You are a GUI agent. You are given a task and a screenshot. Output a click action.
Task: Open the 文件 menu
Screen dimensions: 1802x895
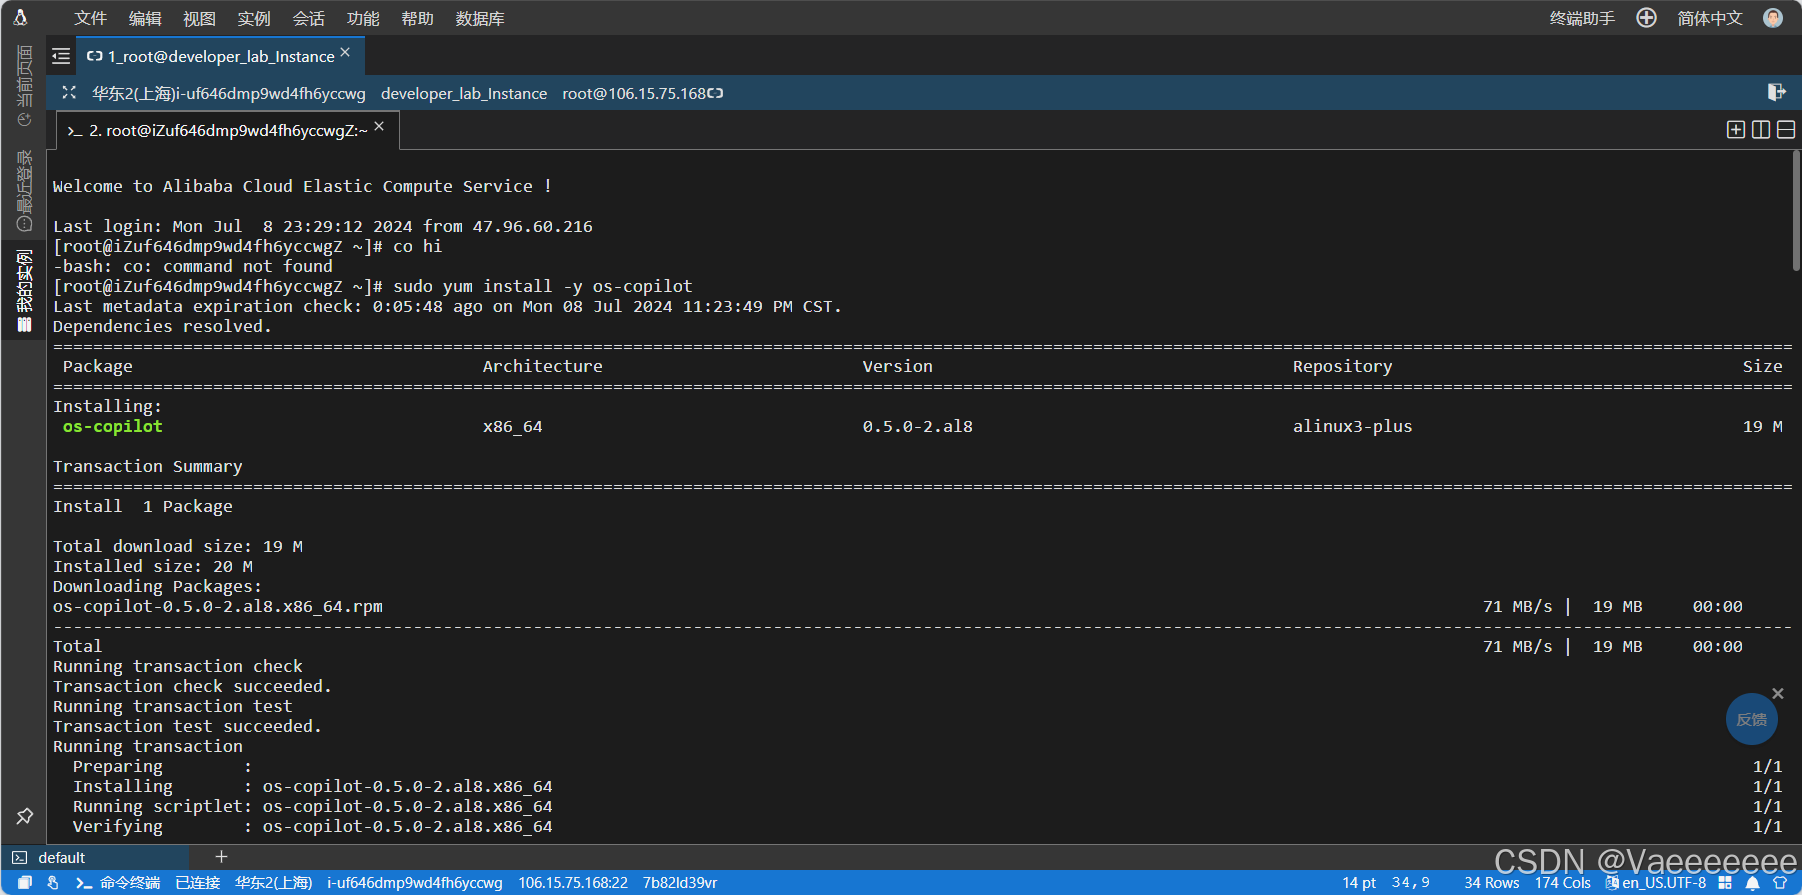point(90,18)
